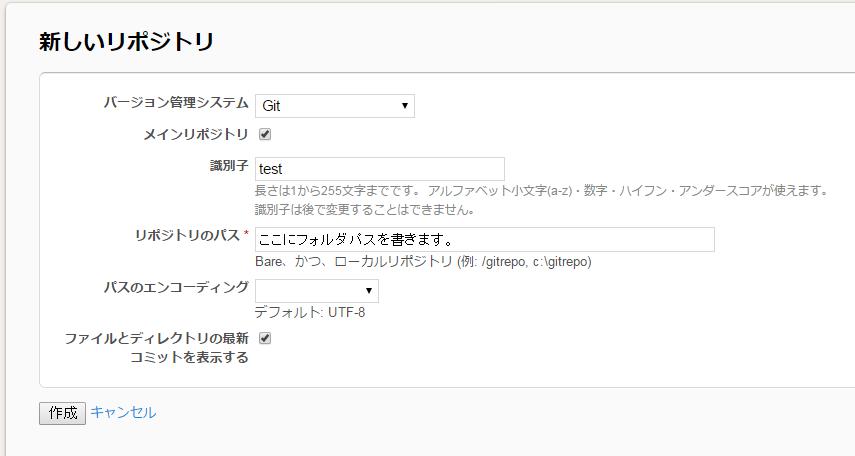
Task: Open the バージョン管理システム Git dropdown
Action: pos(335,106)
